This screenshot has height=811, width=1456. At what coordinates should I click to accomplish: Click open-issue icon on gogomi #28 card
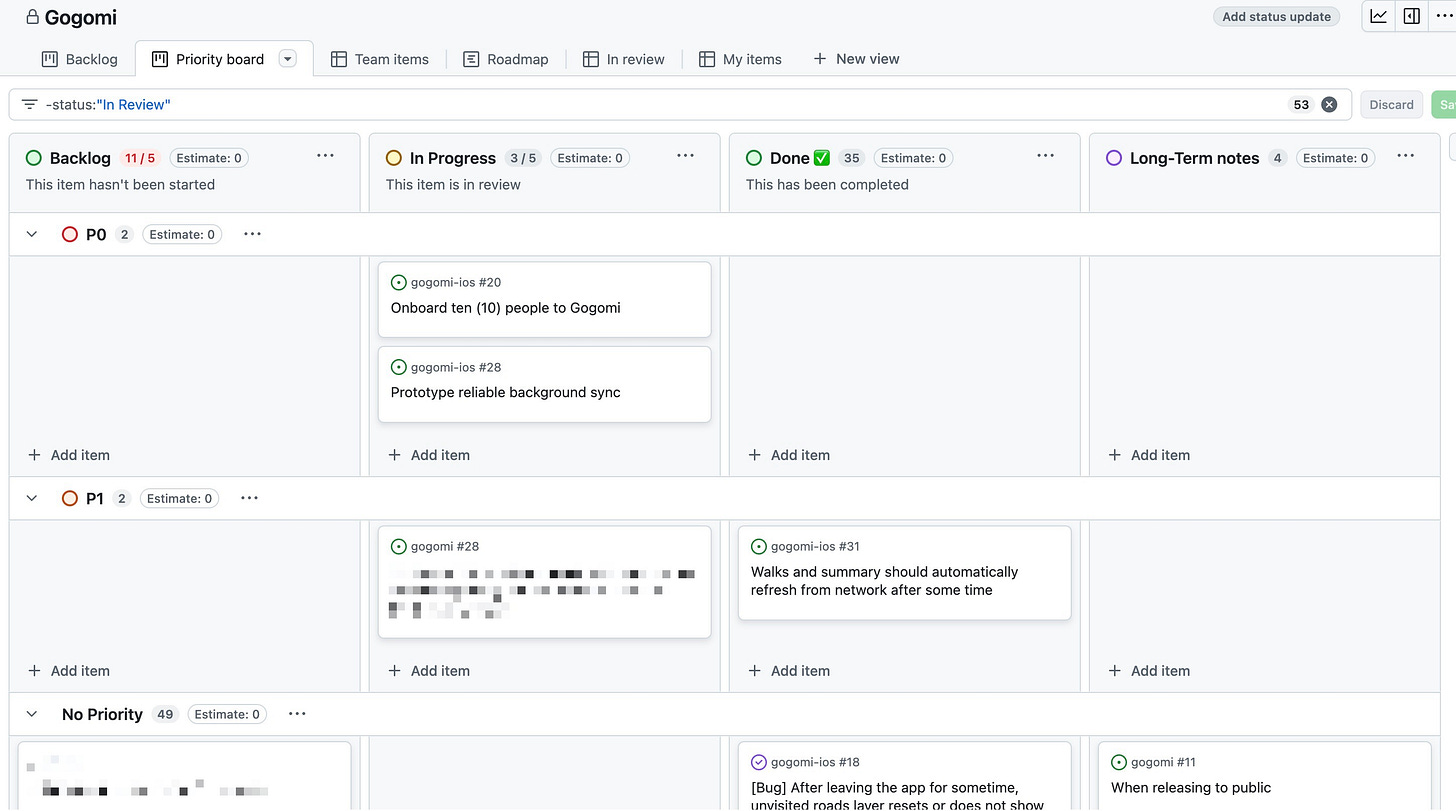[399, 547]
